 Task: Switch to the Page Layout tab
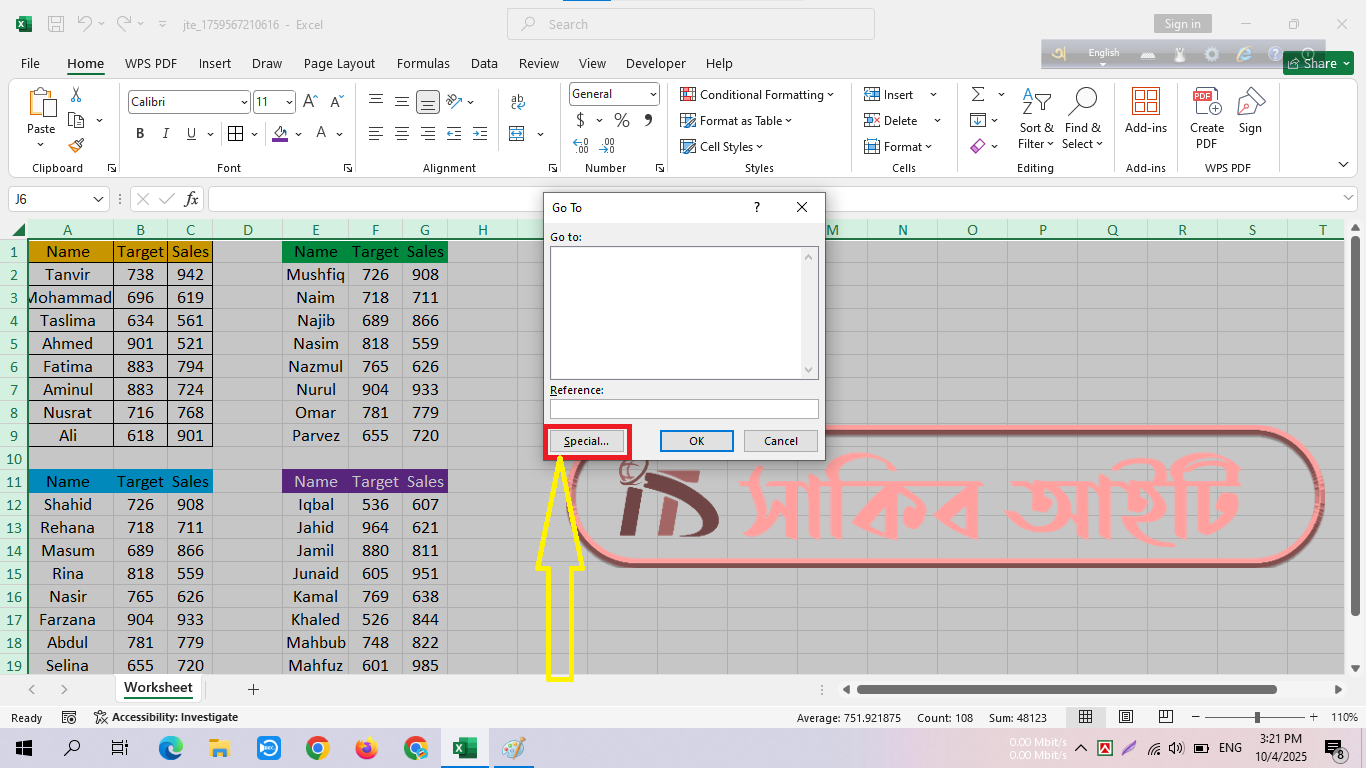click(x=339, y=63)
